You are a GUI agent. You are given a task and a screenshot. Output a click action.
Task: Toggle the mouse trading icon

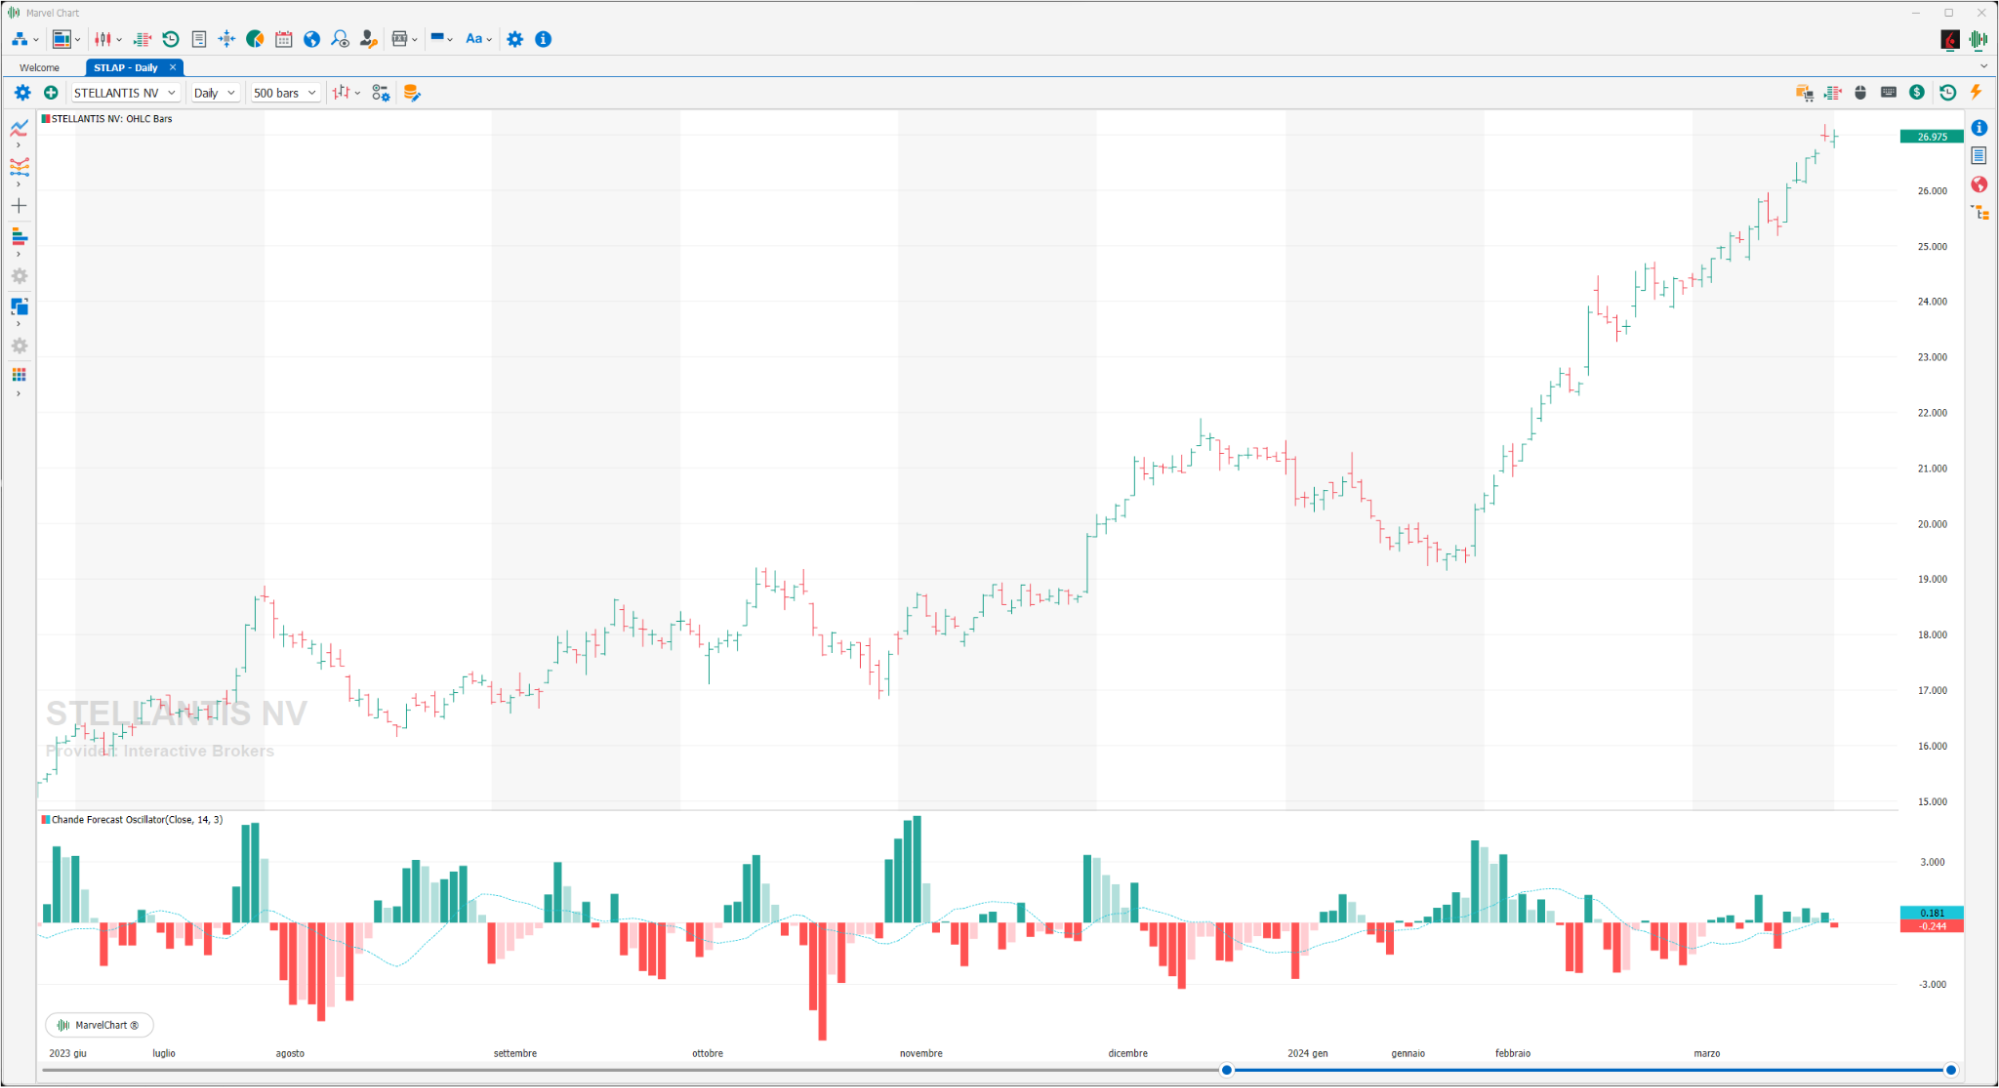[1860, 92]
